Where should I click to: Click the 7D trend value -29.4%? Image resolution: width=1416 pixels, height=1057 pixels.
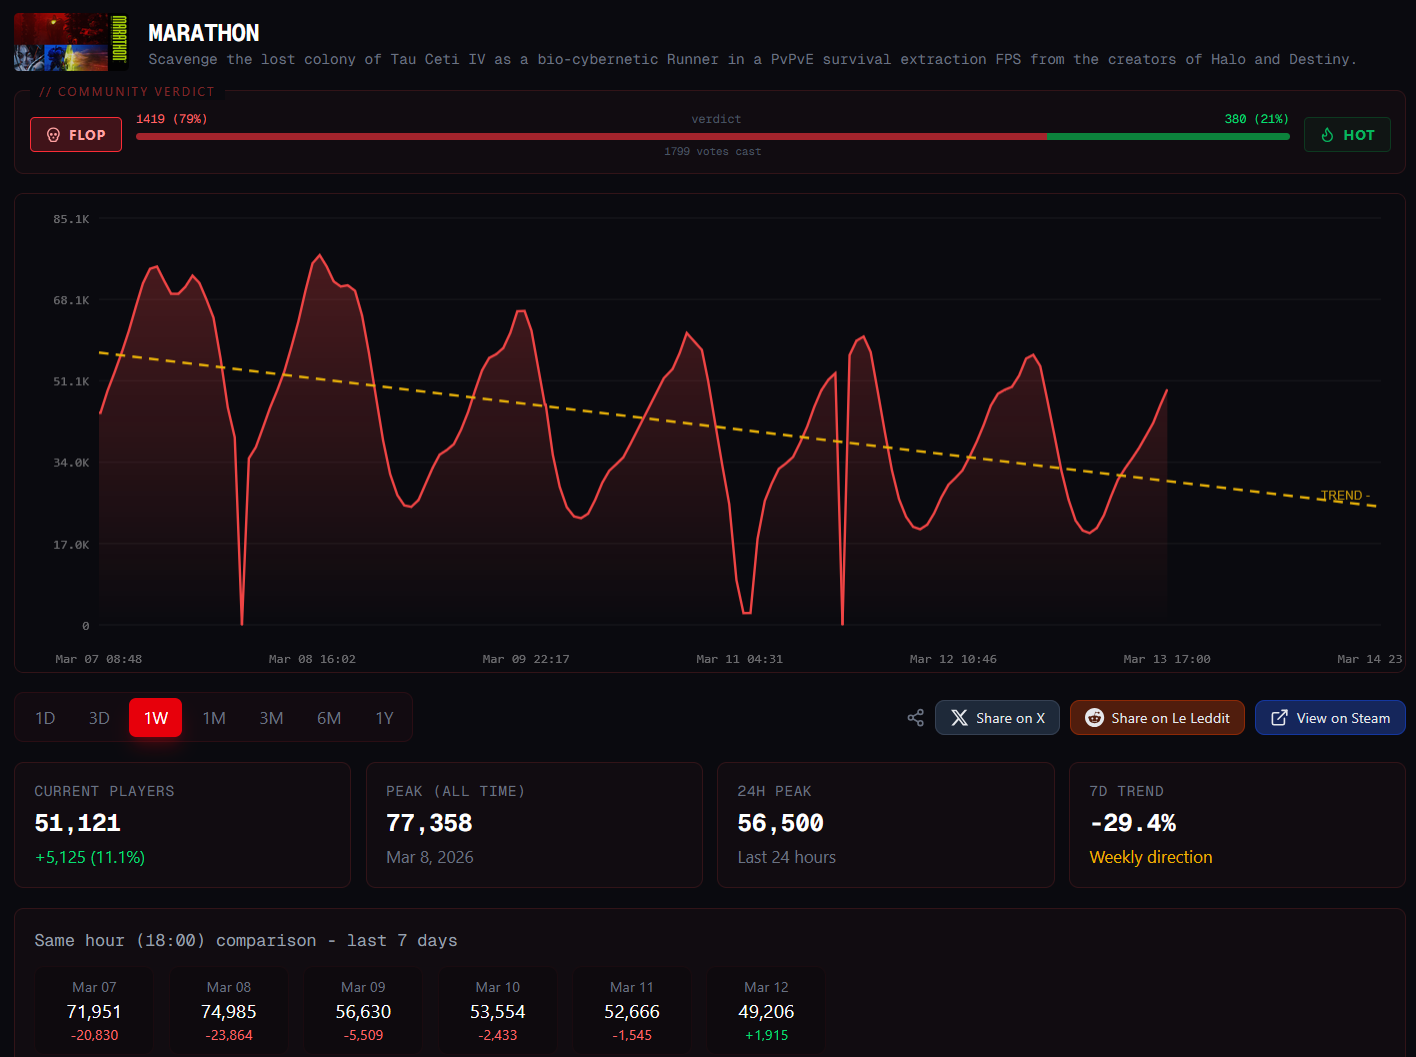1133,823
